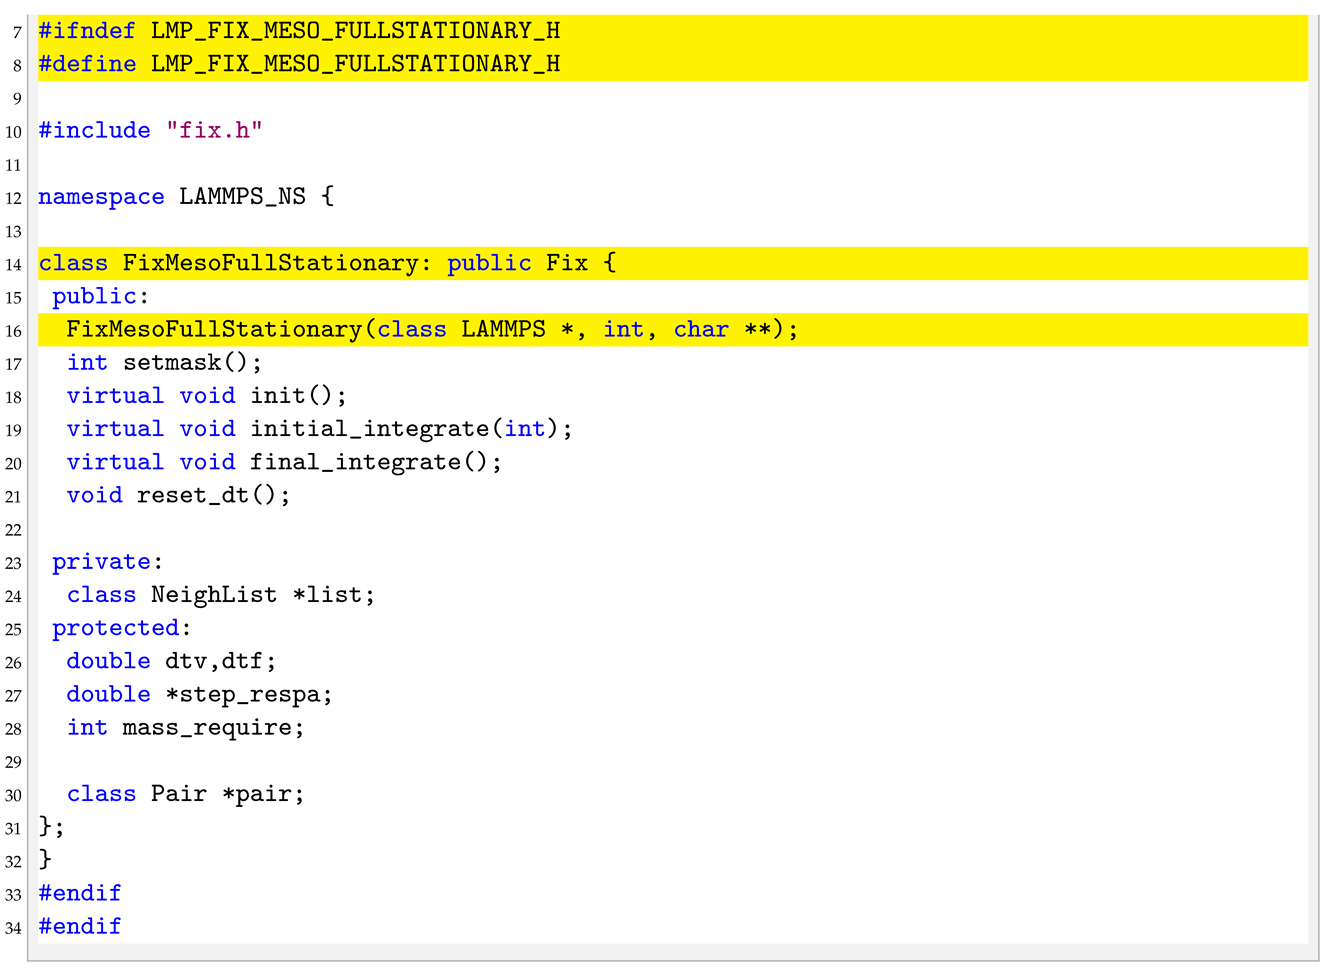Click 'namespace LAMMPS_NS {' declaration
The height and width of the screenshot is (971, 1330).
coord(186,197)
